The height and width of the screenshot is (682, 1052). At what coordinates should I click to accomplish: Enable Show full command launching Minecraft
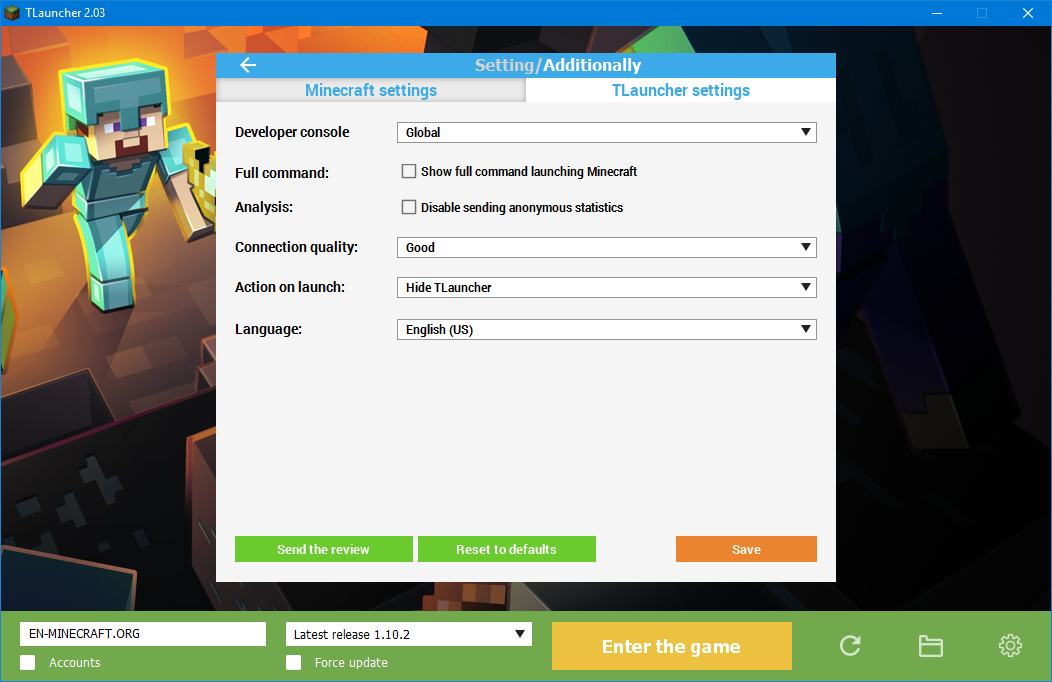pyautogui.click(x=409, y=172)
